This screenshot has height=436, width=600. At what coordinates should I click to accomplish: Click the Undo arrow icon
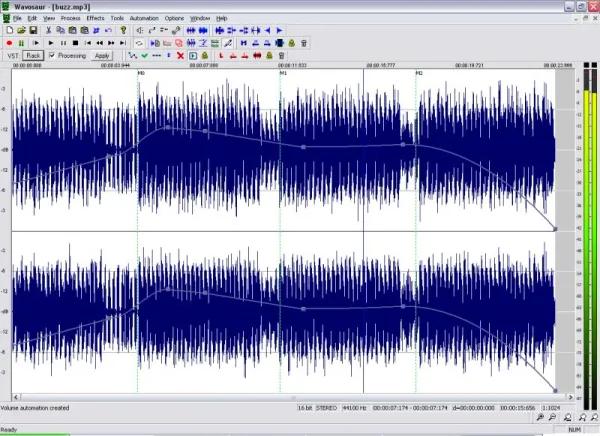pos(108,31)
